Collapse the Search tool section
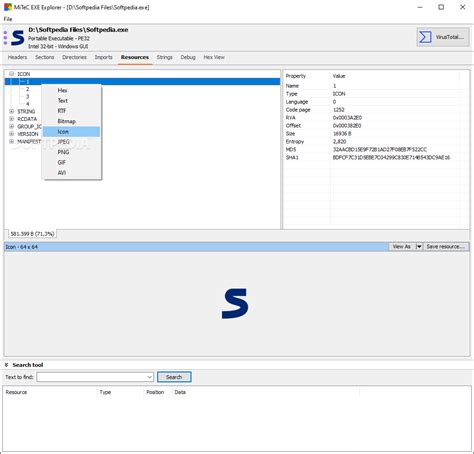 (6, 365)
